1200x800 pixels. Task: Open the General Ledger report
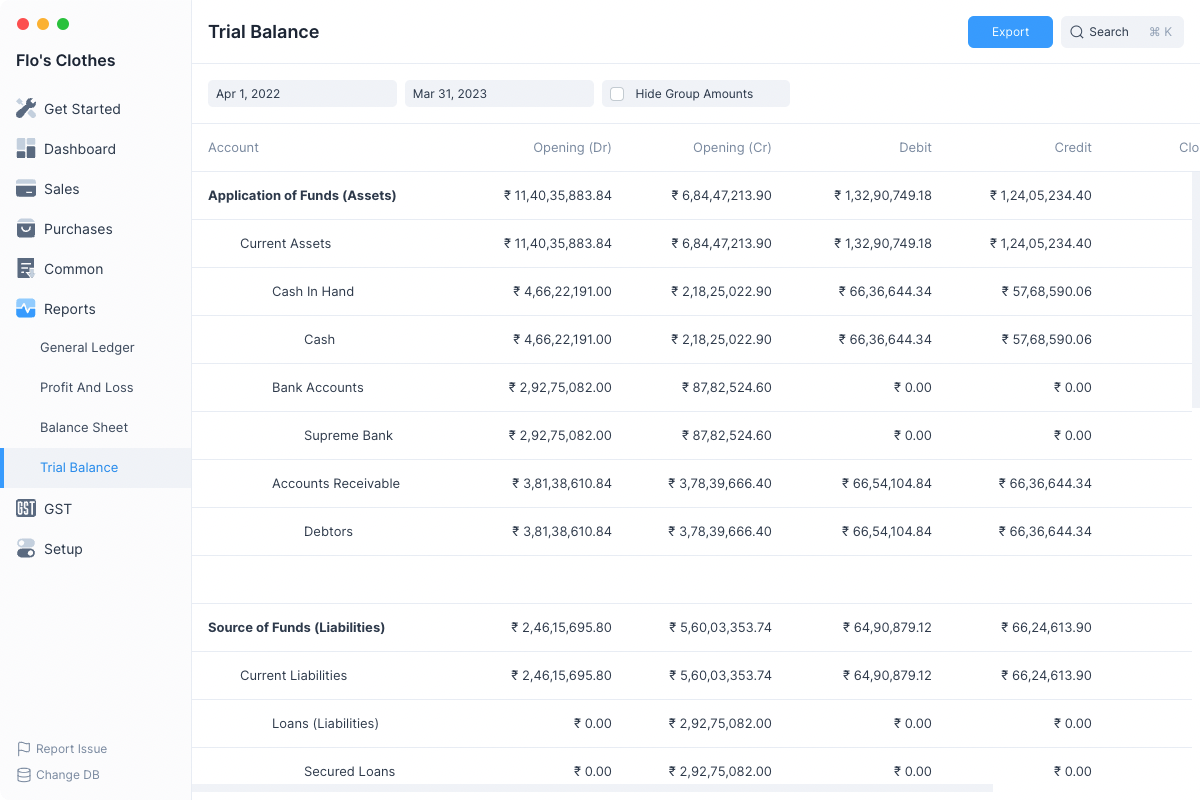87,348
